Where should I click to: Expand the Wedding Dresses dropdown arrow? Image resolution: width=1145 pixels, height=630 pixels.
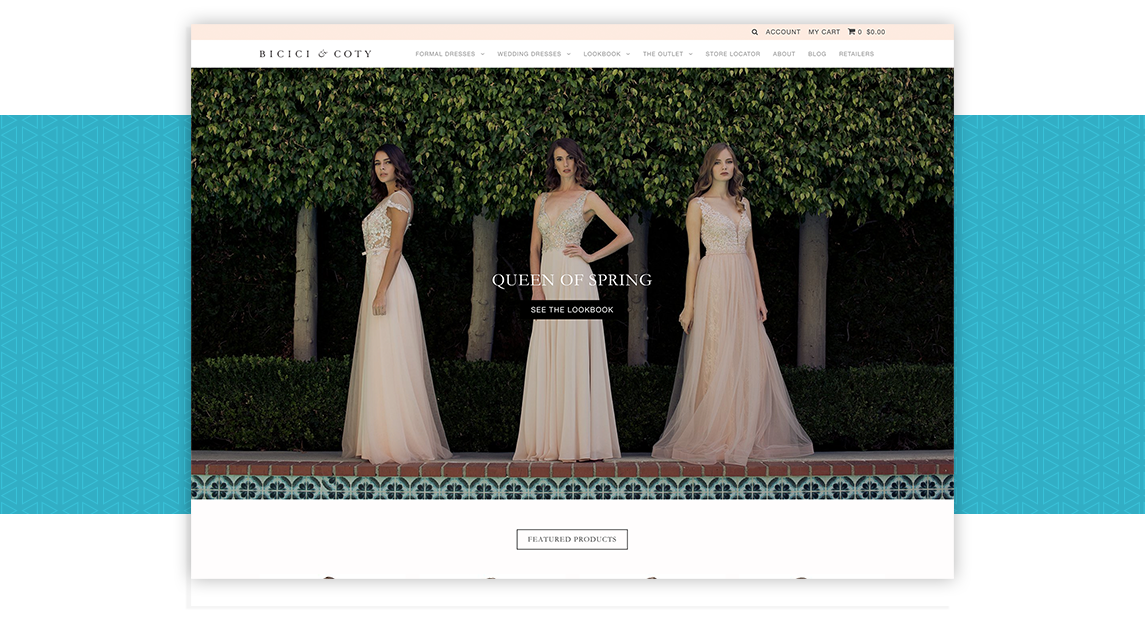569,54
